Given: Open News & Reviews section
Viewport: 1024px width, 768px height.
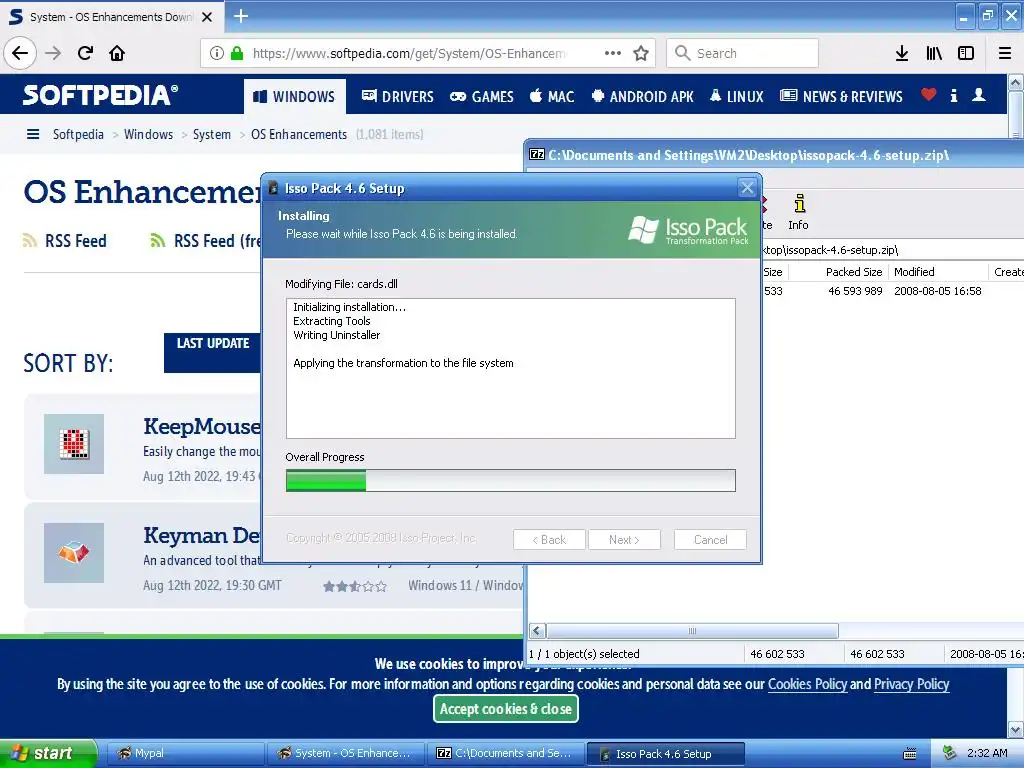Looking at the screenshot, I should click(842, 97).
